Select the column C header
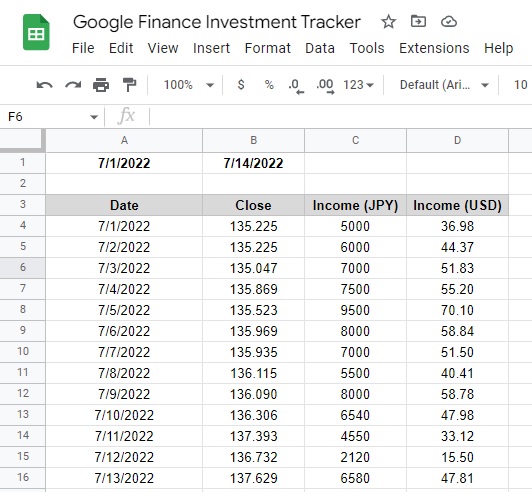This screenshot has height=492, width=532. [x=355, y=140]
